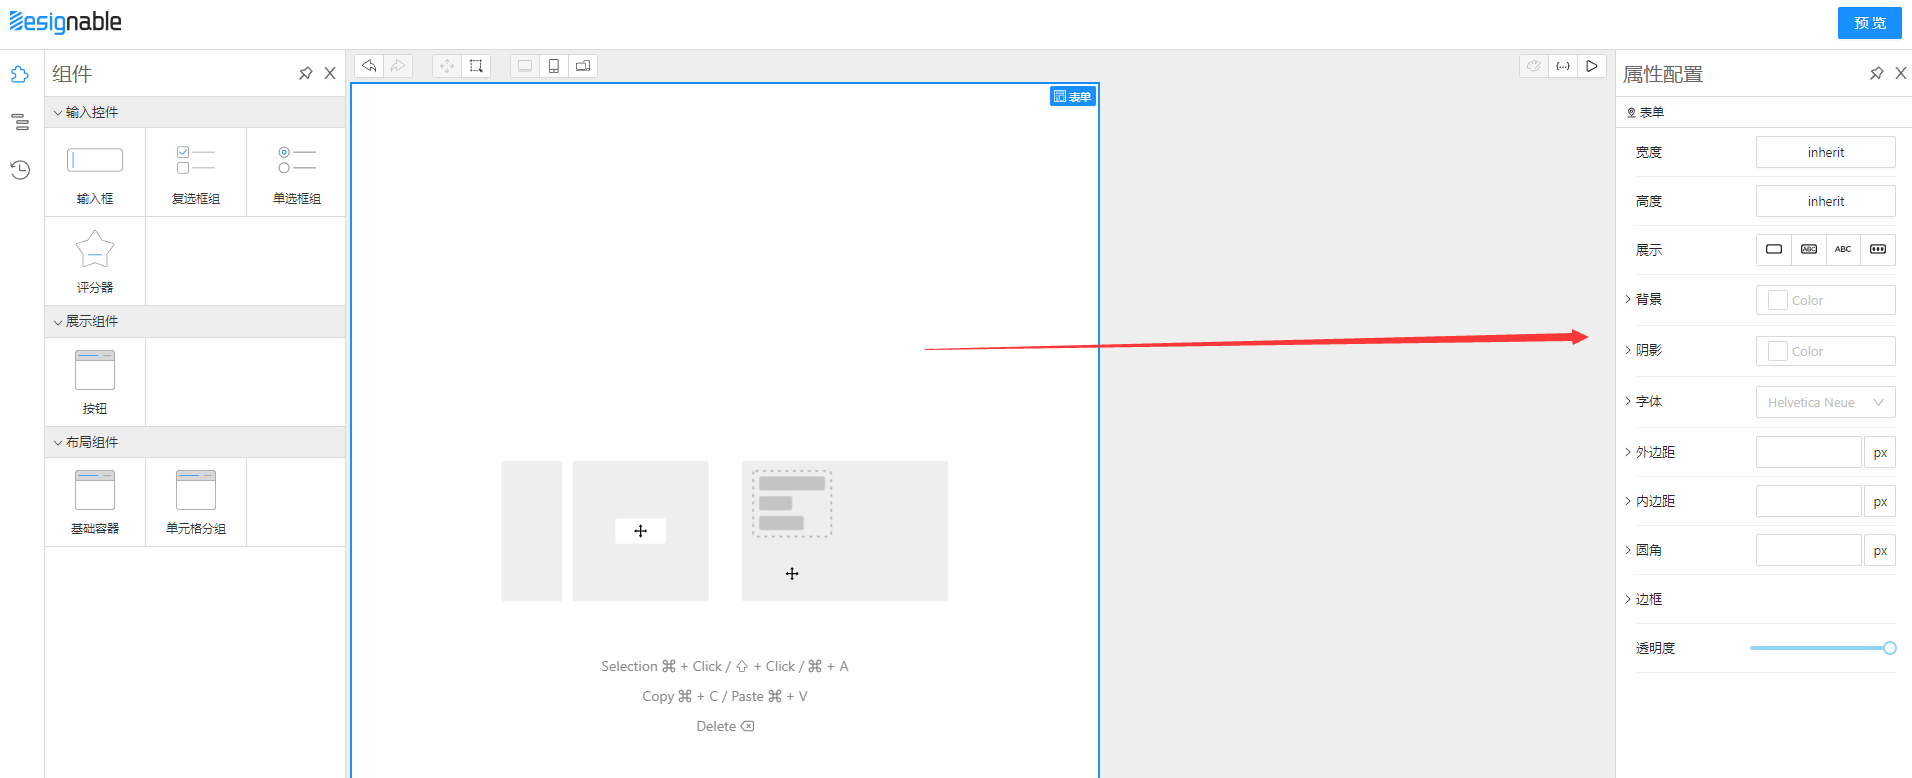Pick the 背景 color swatch
The image size is (1912, 778).
coord(1778,300)
